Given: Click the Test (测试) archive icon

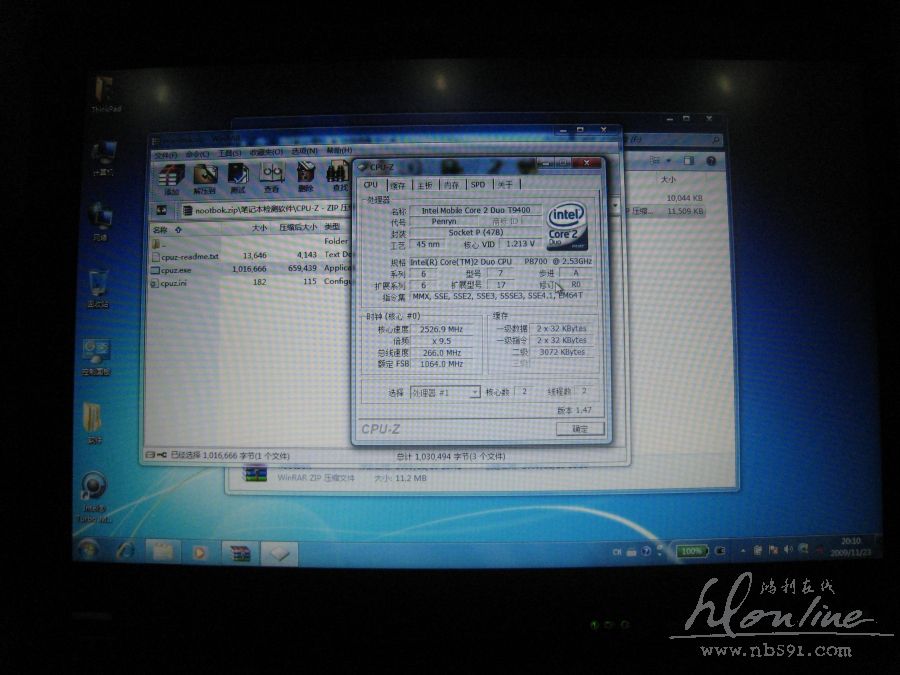Looking at the screenshot, I should pyautogui.click(x=238, y=177).
